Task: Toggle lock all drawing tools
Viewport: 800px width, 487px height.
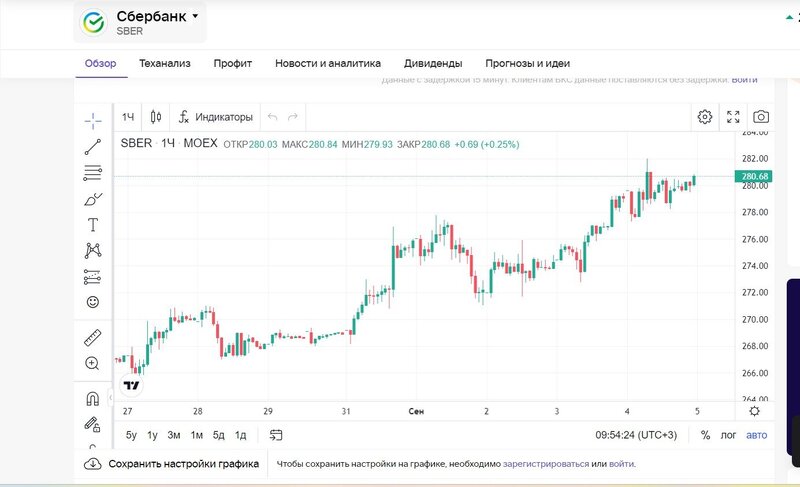Action: click(x=92, y=424)
